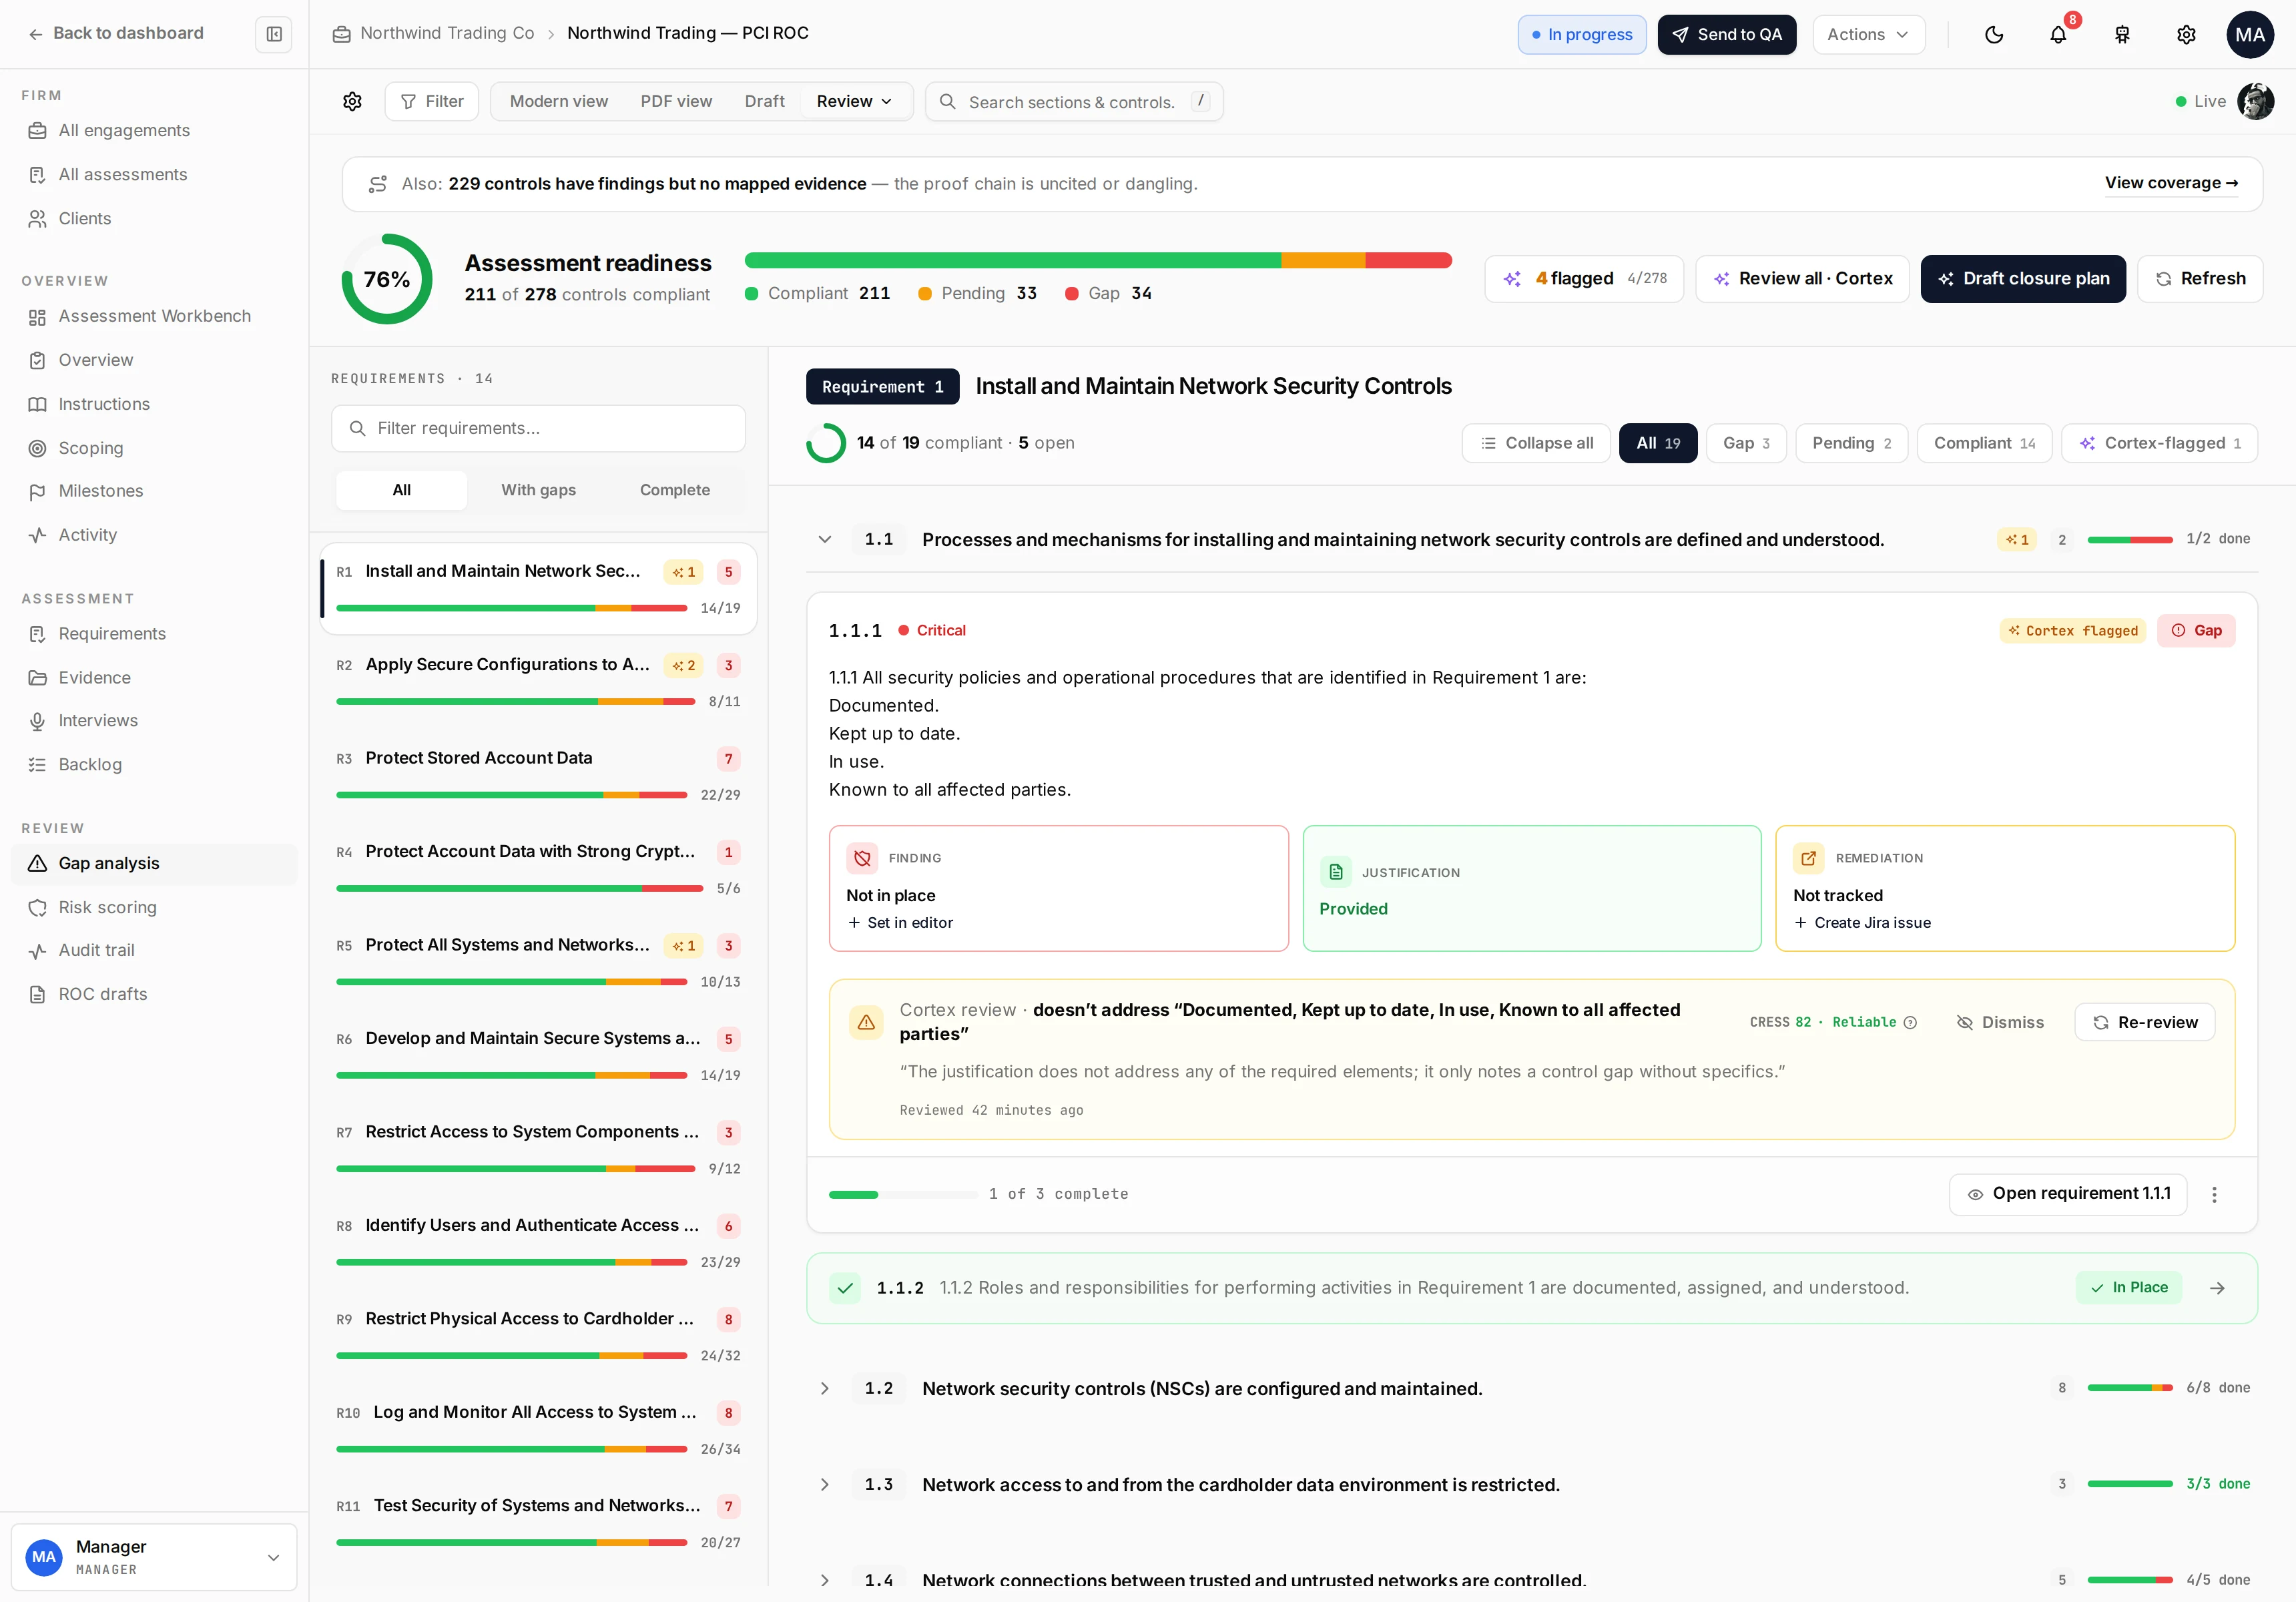Open Activity in sidebar

pyautogui.click(x=154, y=535)
